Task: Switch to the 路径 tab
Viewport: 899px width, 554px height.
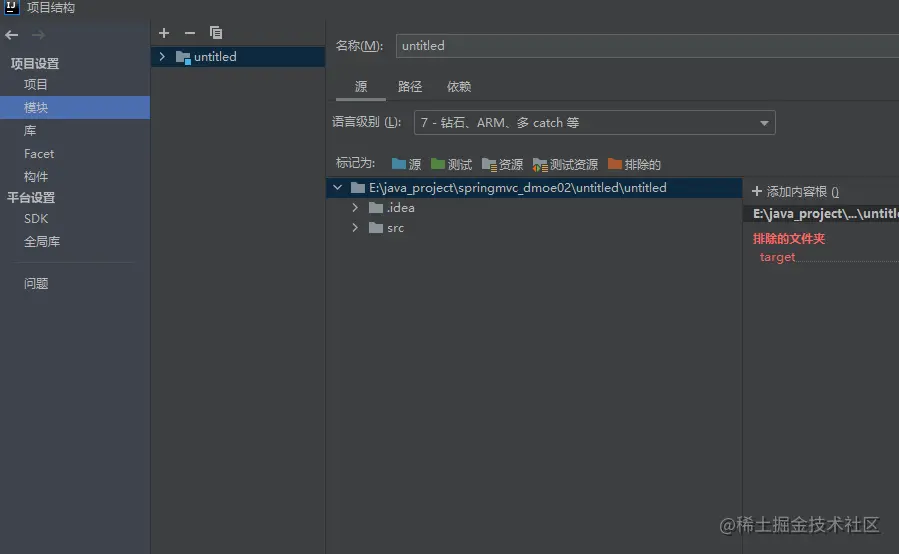Action: tap(410, 87)
